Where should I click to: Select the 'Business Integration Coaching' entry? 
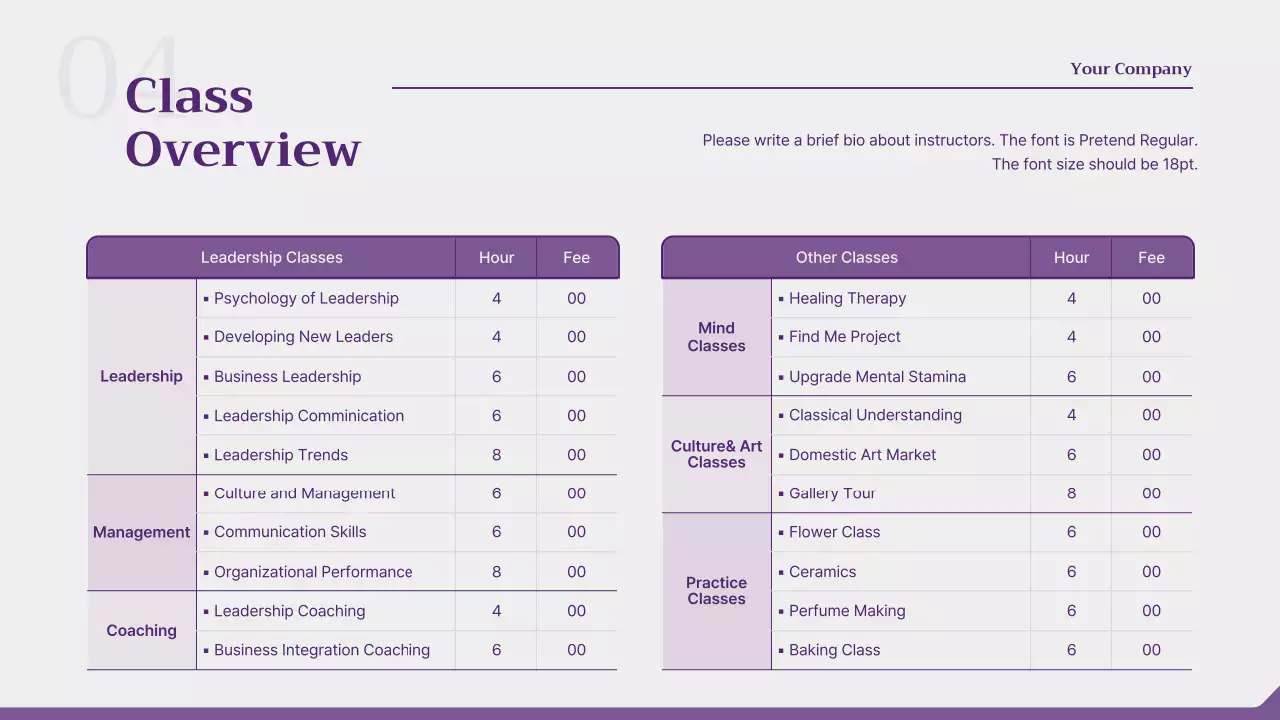click(x=321, y=650)
